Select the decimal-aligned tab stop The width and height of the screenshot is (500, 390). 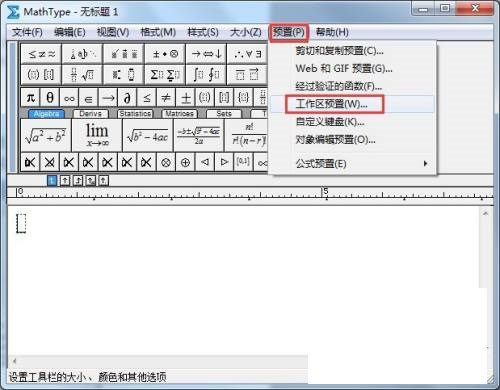point(104,181)
